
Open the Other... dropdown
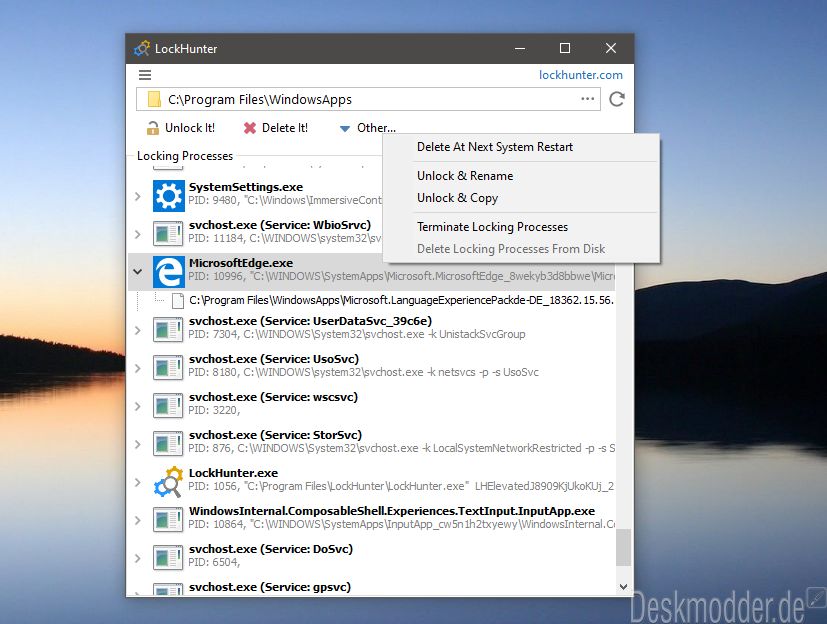coord(368,128)
